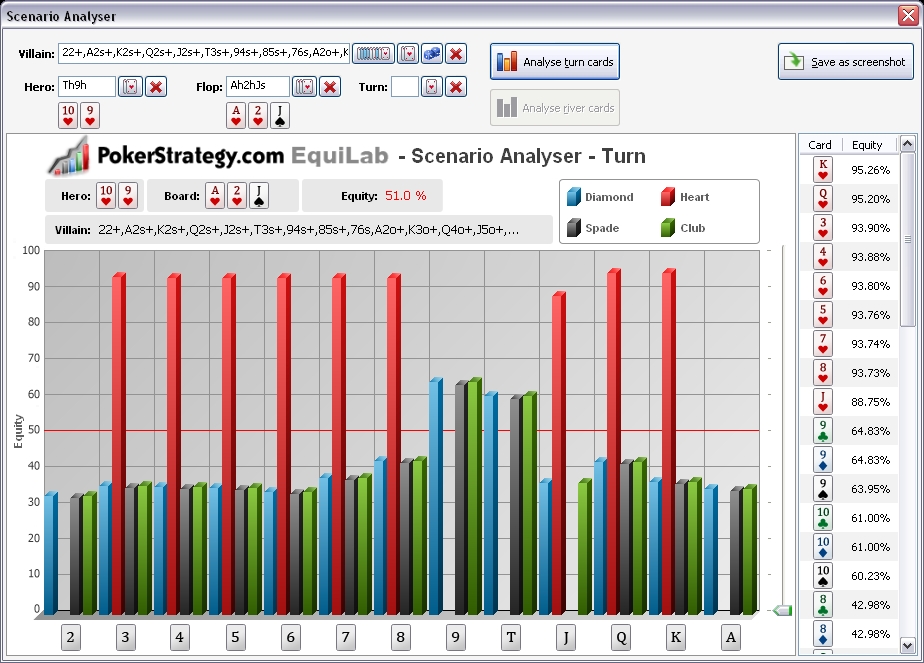The height and width of the screenshot is (663, 924).
Task: Clear the turn card with red X
Action: (x=456, y=87)
